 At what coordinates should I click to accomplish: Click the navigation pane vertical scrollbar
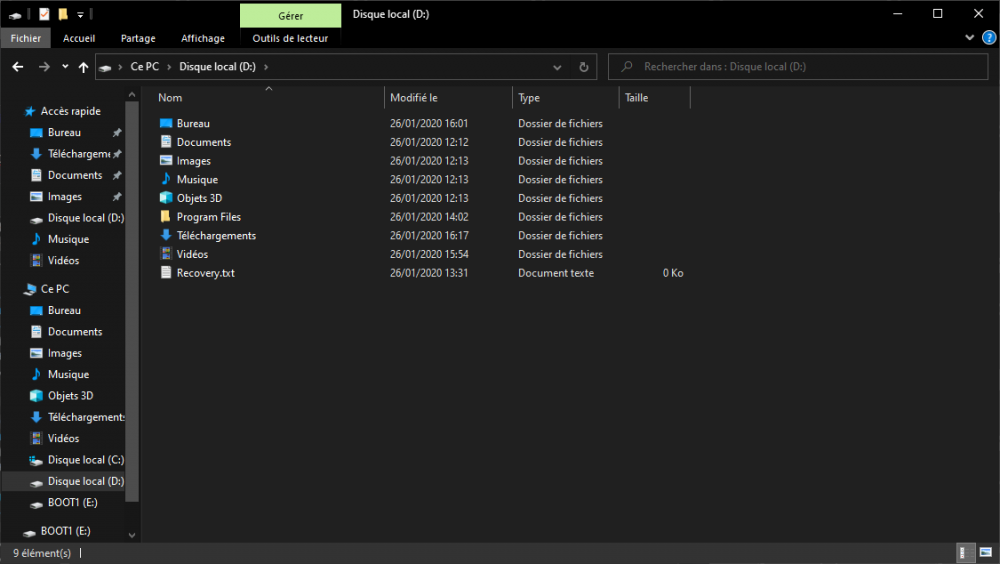(x=132, y=300)
